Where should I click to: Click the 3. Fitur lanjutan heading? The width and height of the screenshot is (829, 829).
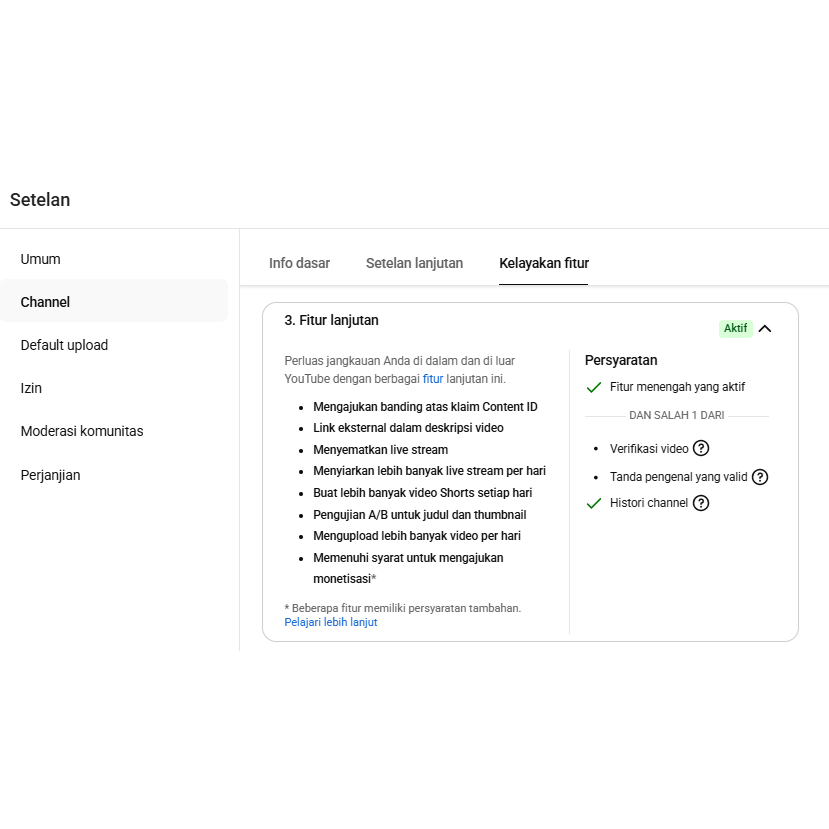[331, 321]
